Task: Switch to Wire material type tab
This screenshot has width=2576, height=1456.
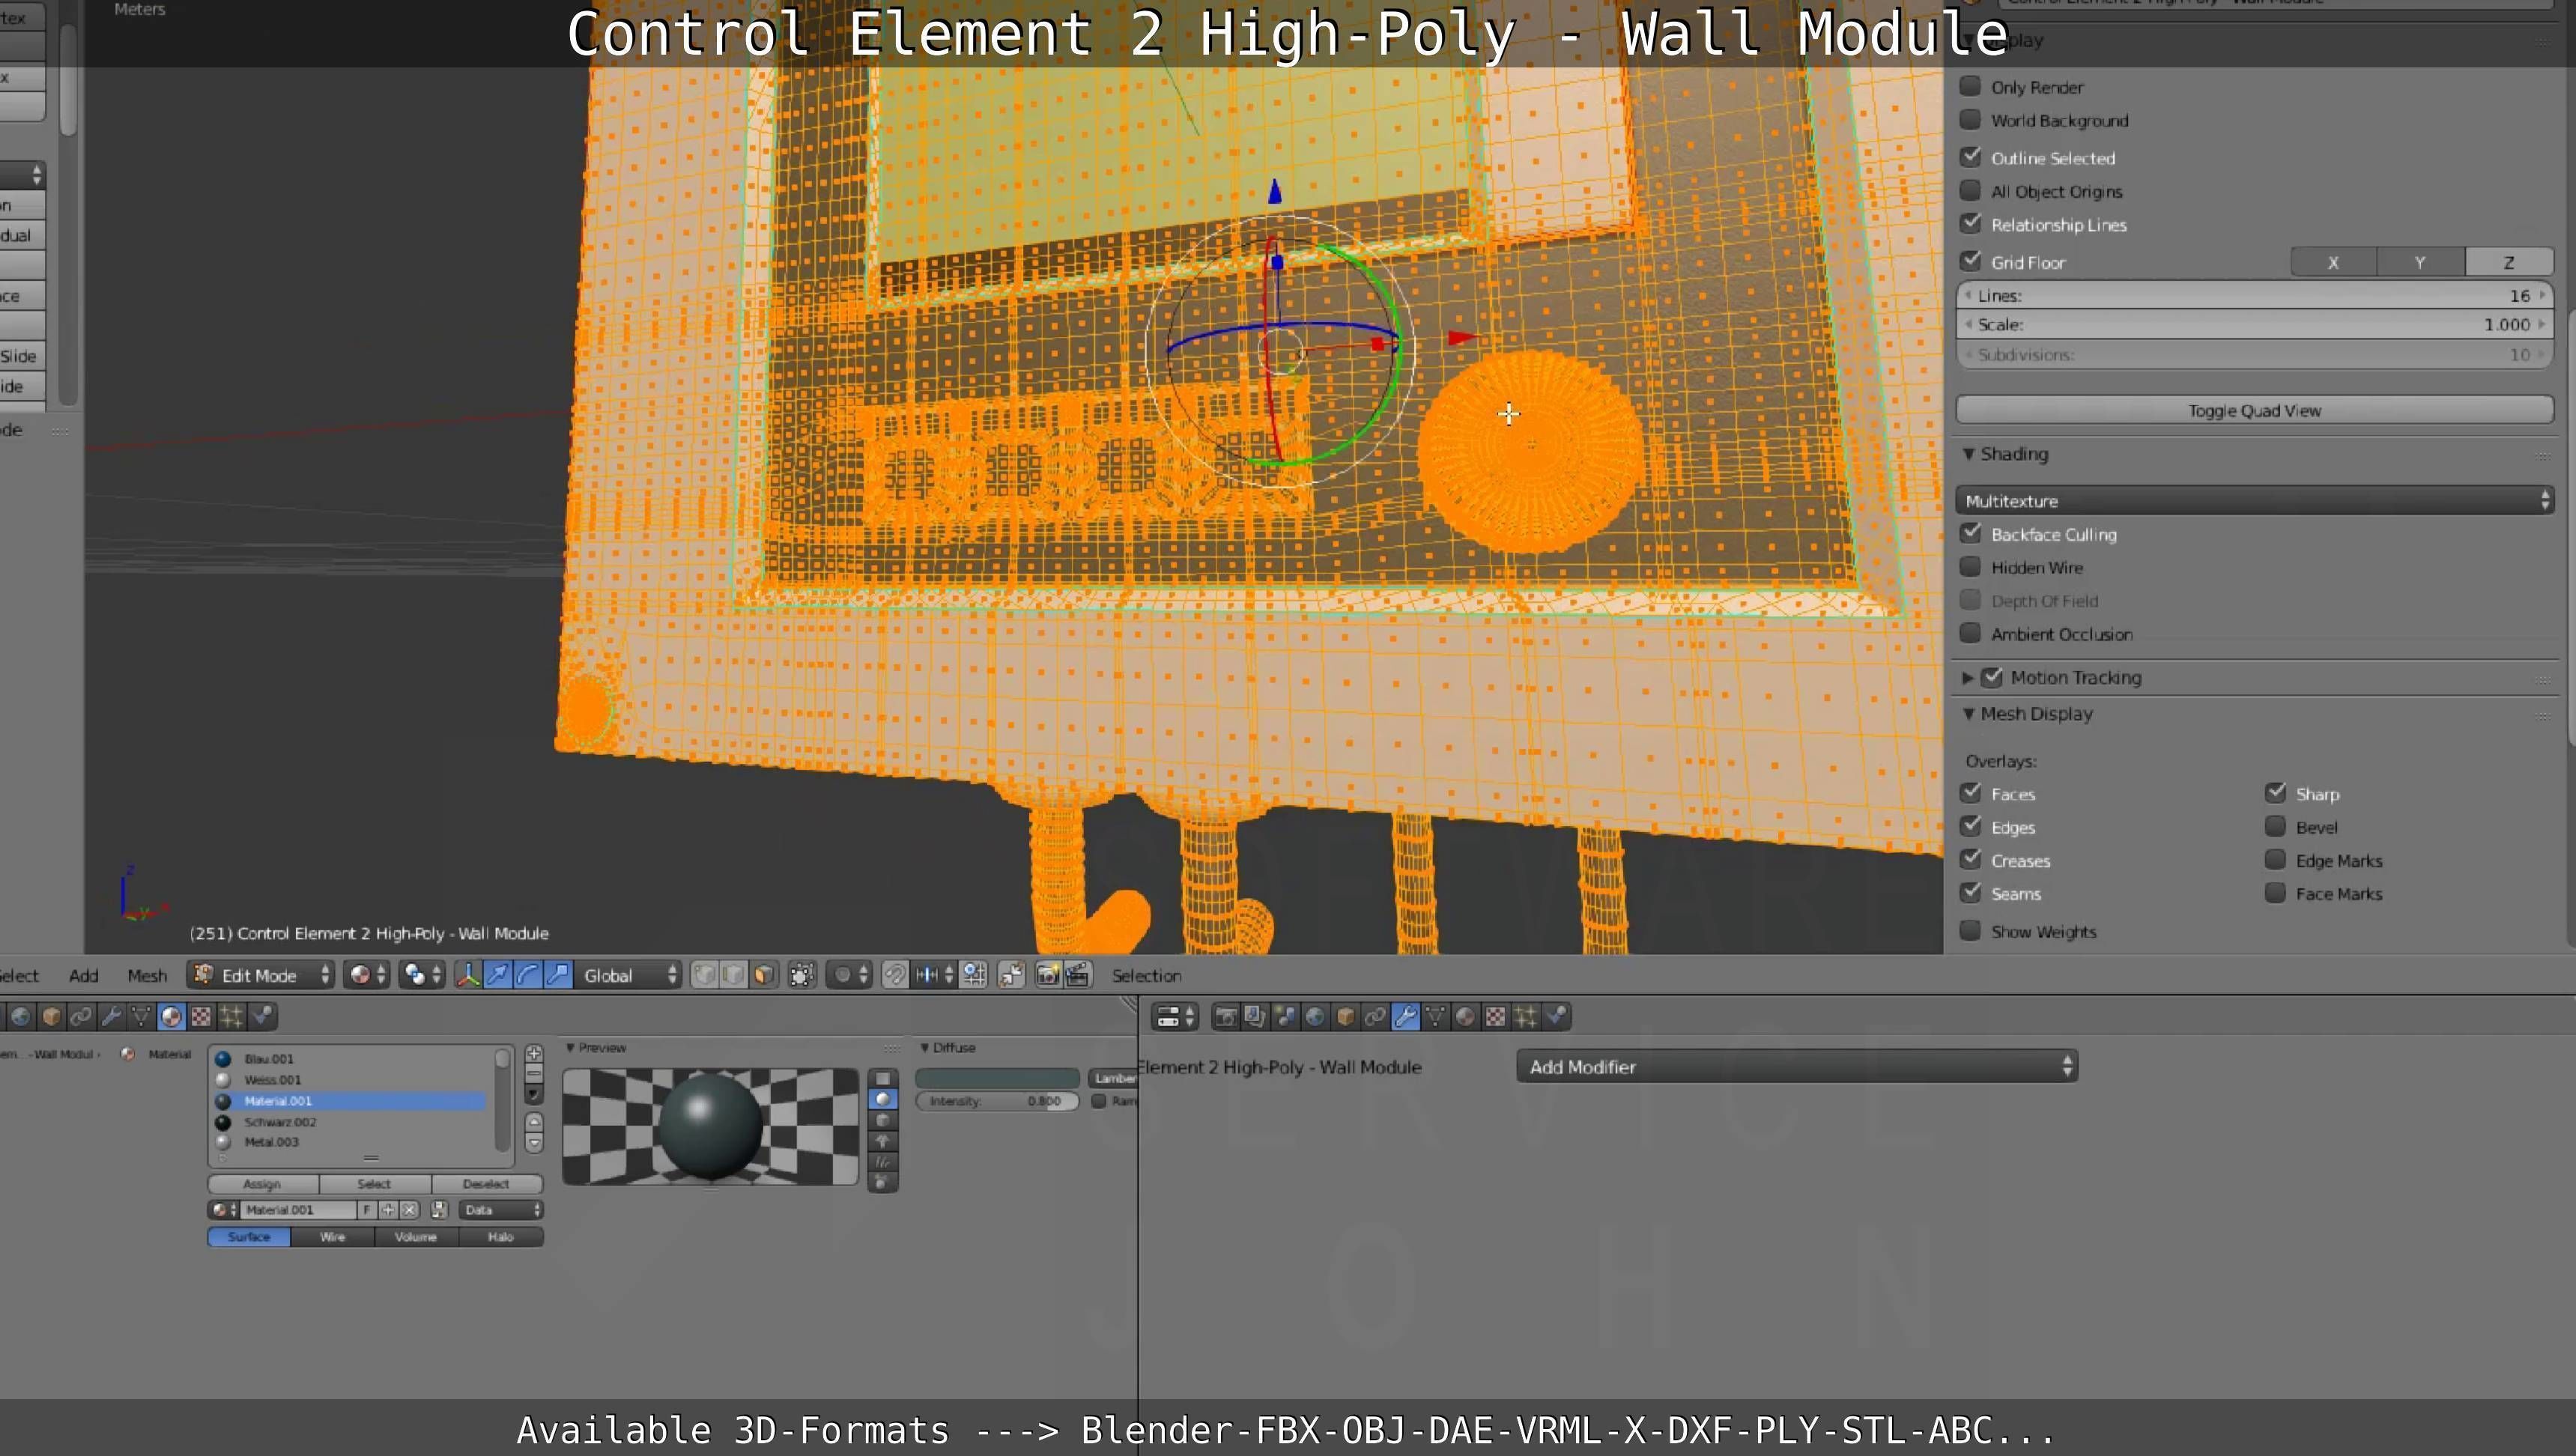Action: tap(332, 1237)
